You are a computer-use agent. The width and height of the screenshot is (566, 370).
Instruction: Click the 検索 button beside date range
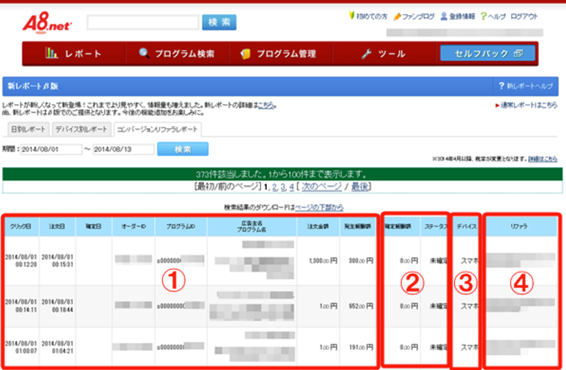[x=183, y=149]
